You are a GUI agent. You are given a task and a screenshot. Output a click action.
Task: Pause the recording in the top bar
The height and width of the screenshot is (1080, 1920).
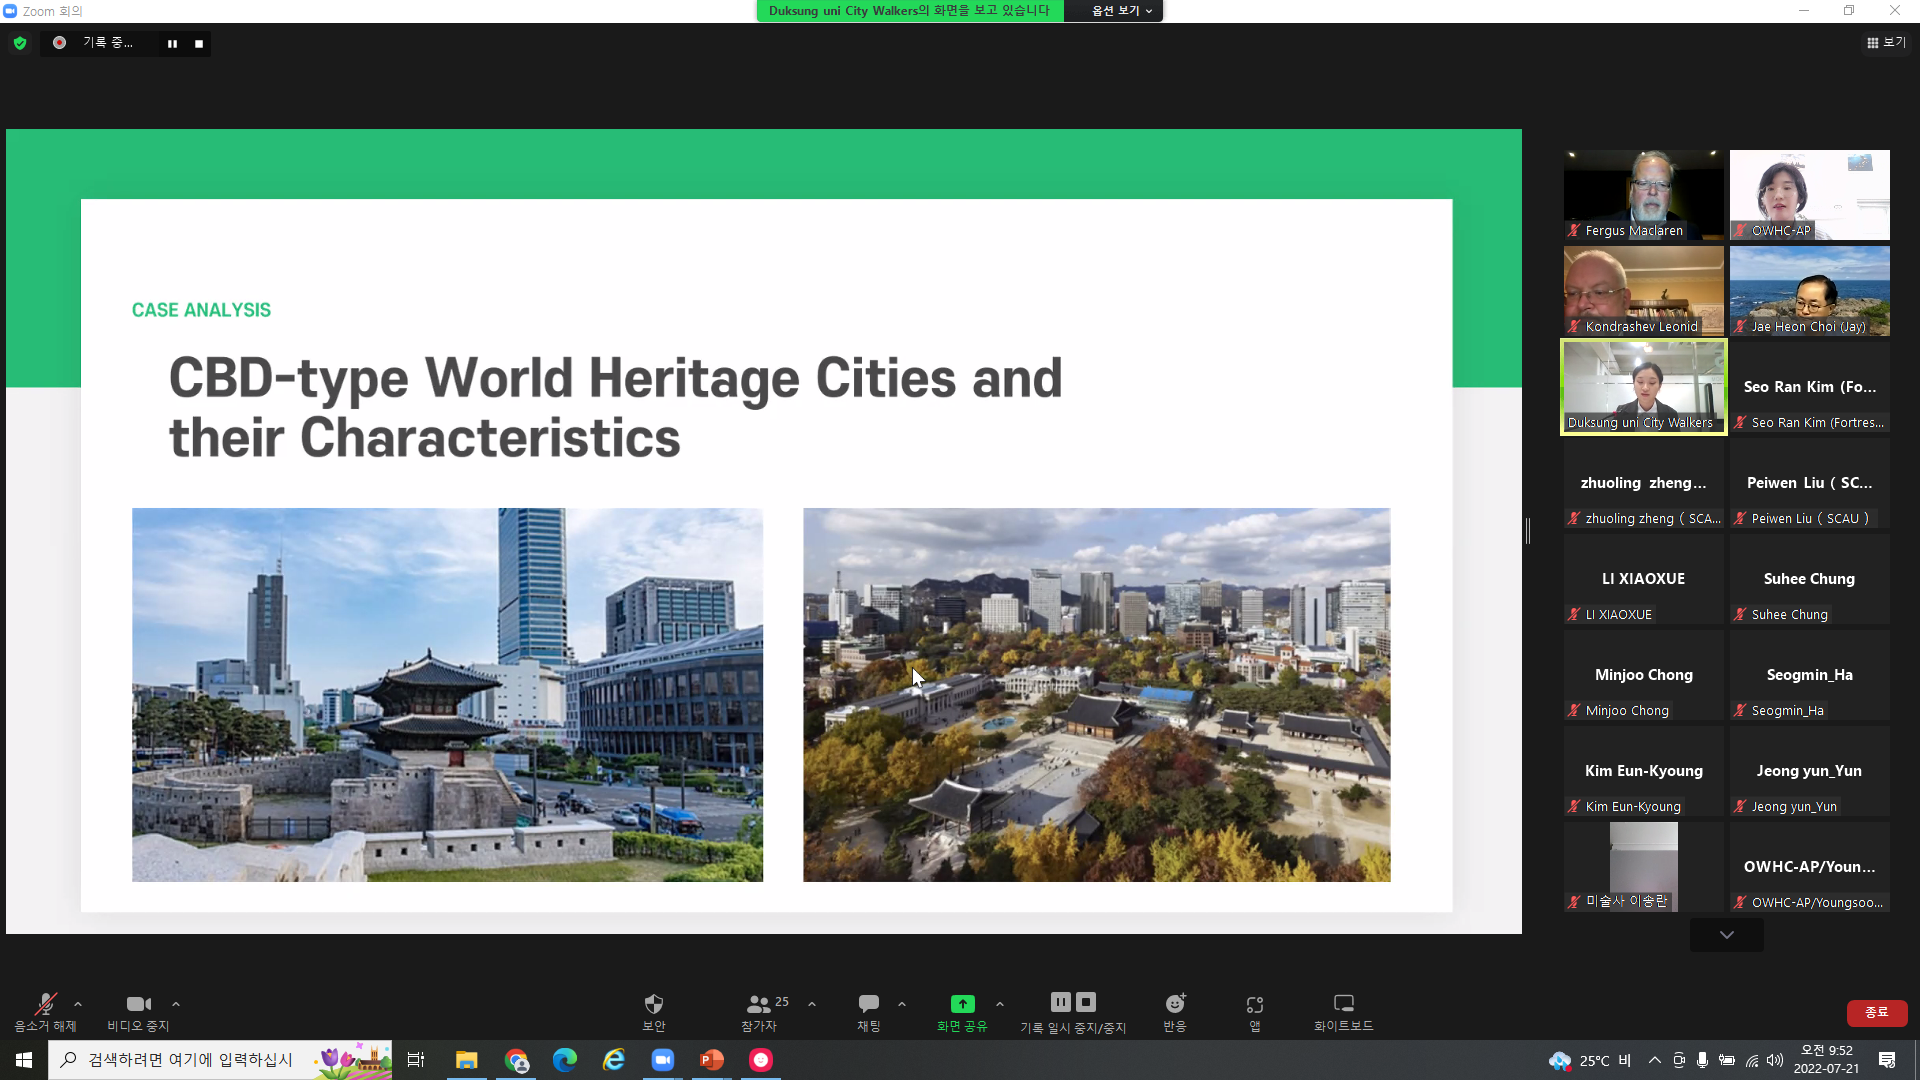(172, 44)
